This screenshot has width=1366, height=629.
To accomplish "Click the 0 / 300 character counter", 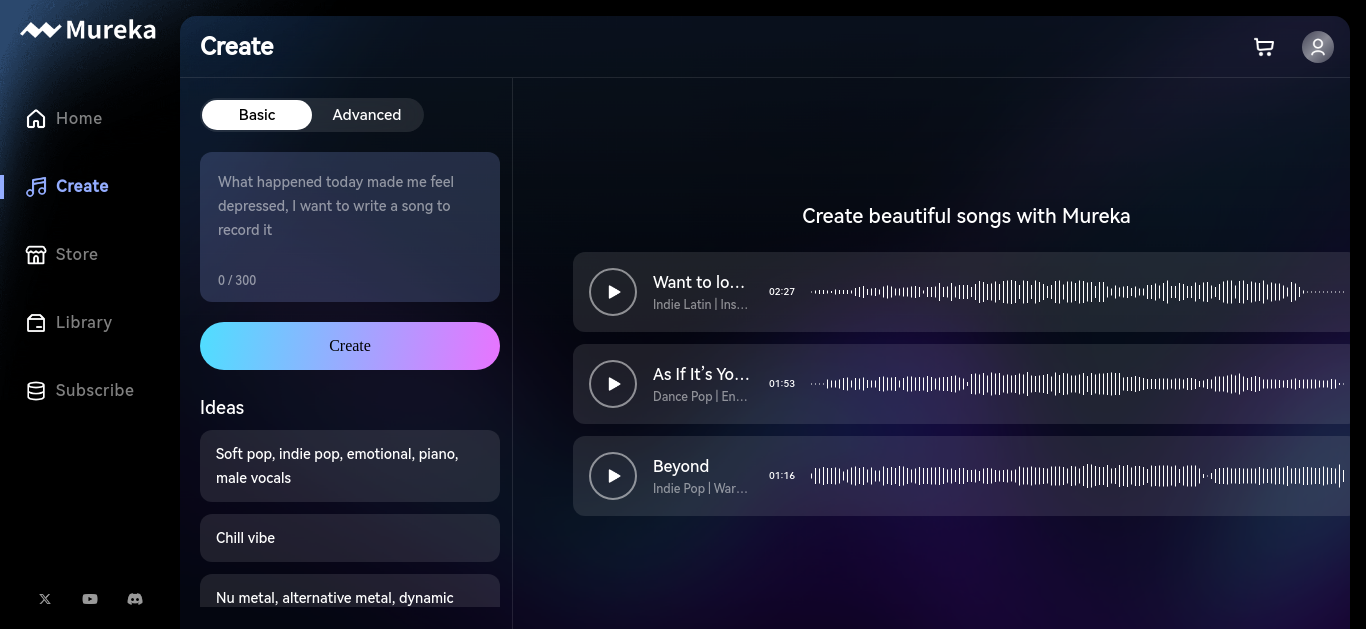I will [x=237, y=280].
